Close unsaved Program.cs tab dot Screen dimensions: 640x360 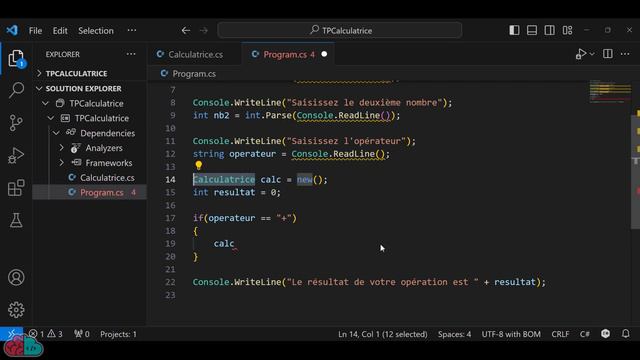324,54
